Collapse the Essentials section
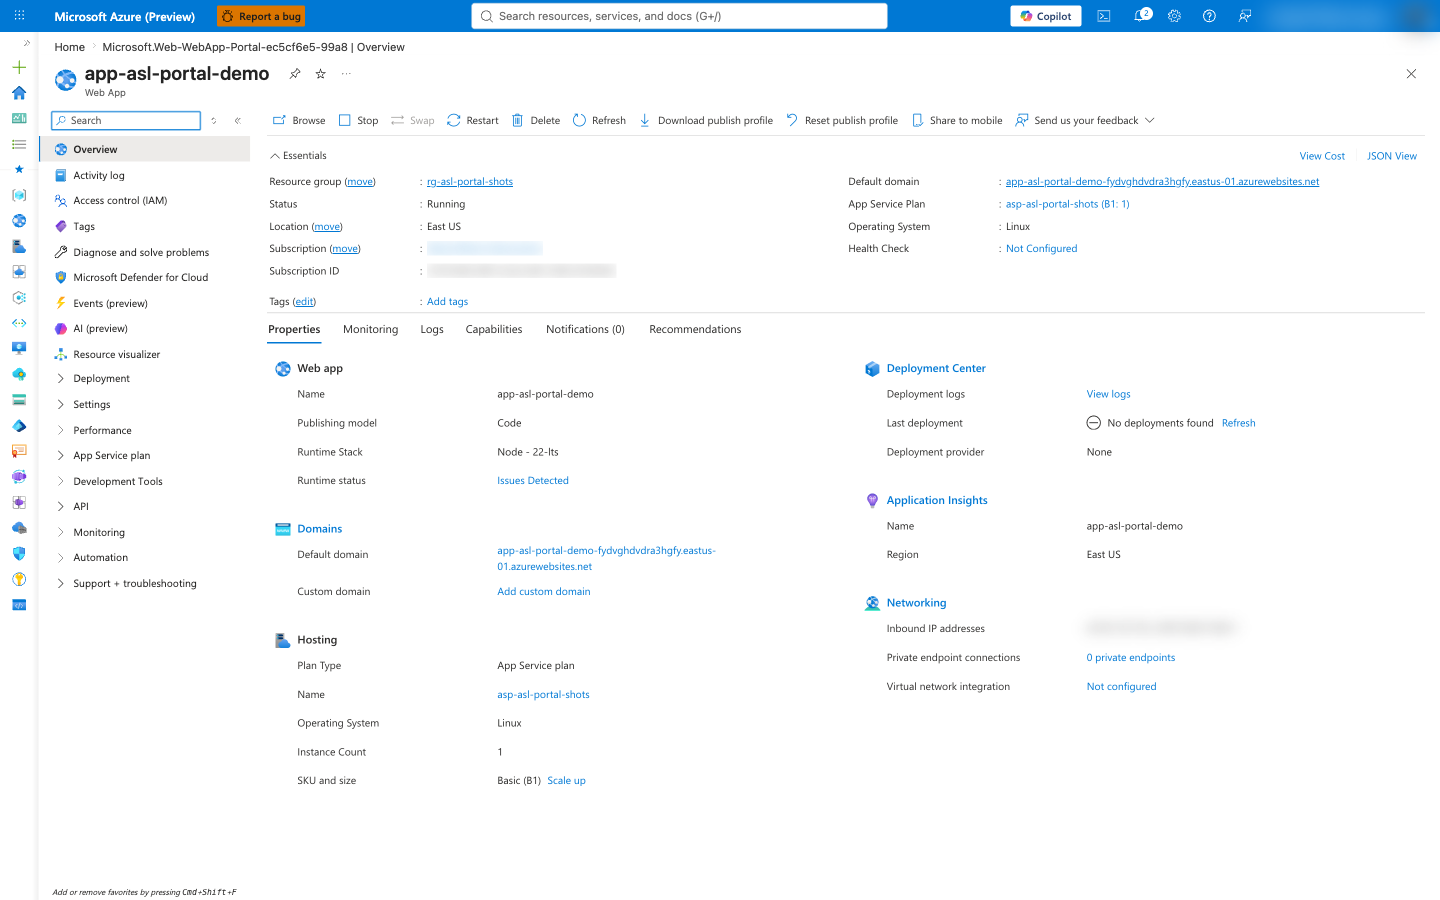This screenshot has width=1440, height=900. point(298,156)
